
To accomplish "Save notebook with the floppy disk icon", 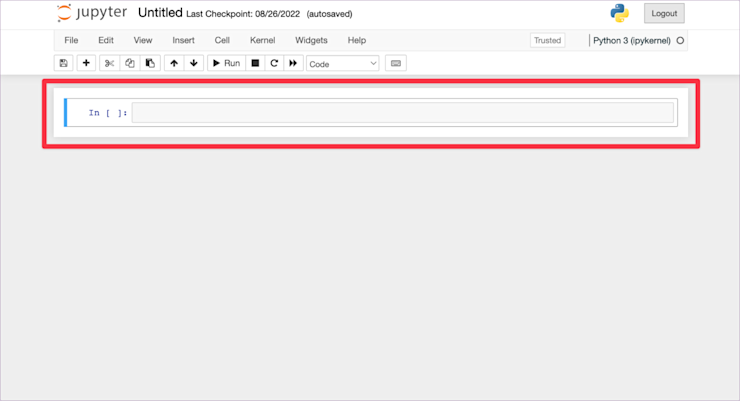I will pyautogui.click(x=64, y=63).
